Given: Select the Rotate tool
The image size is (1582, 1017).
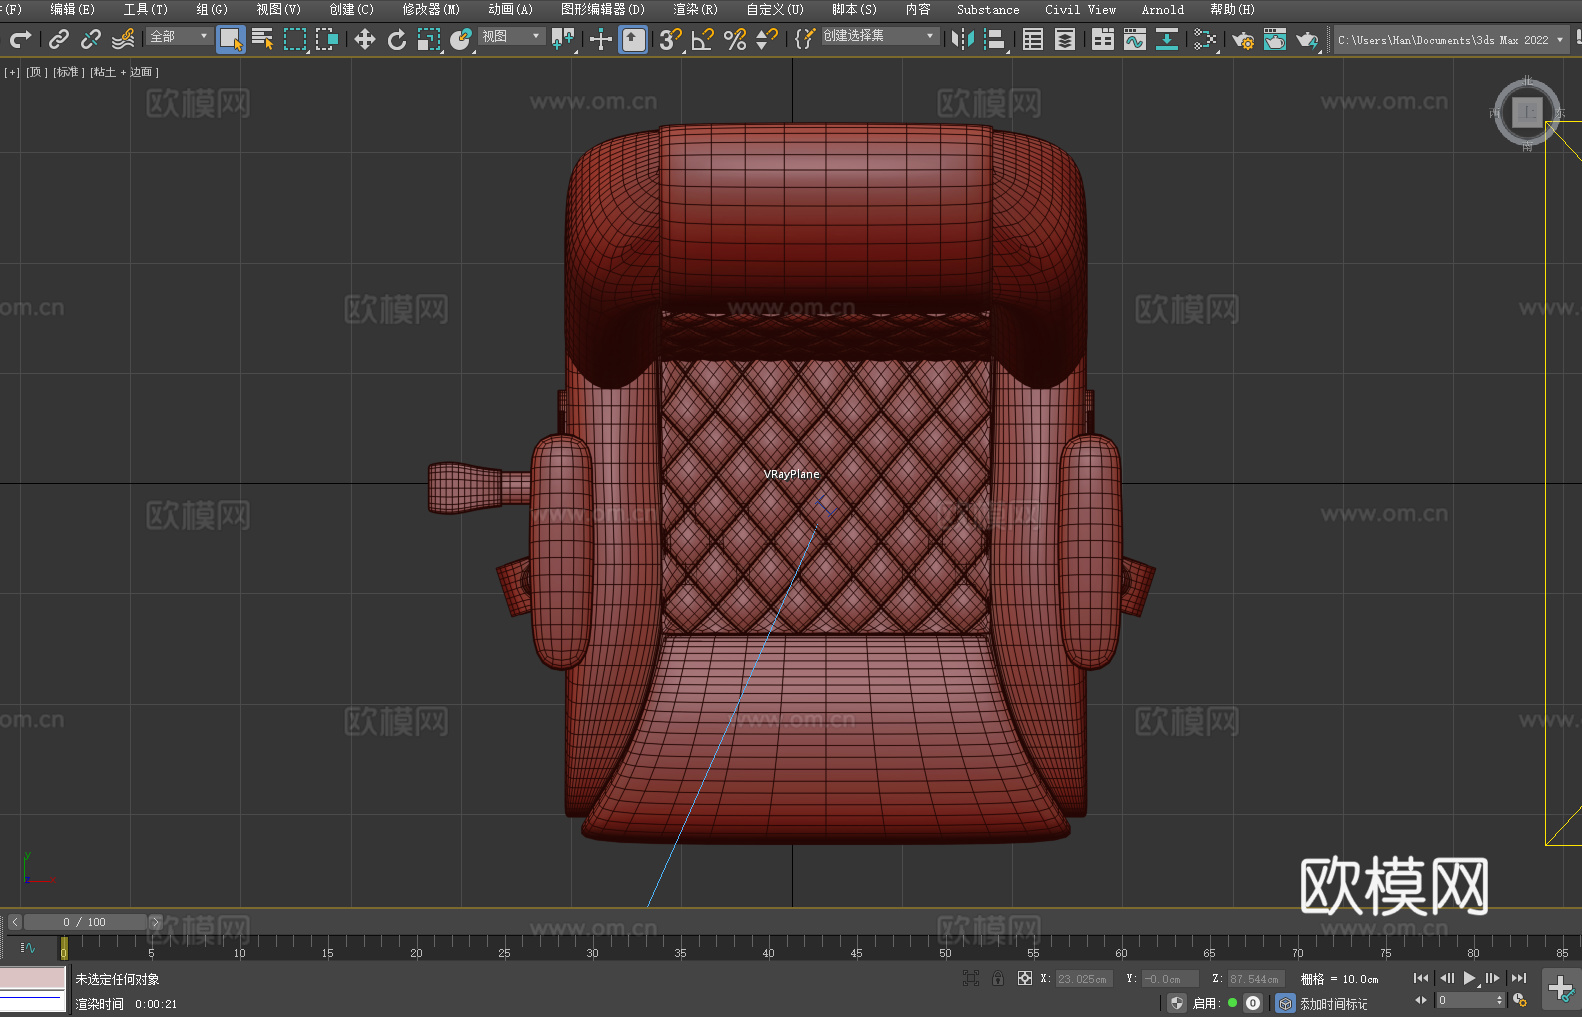Looking at the screenshot, I should pyautogui.click(x=397, y=39).
